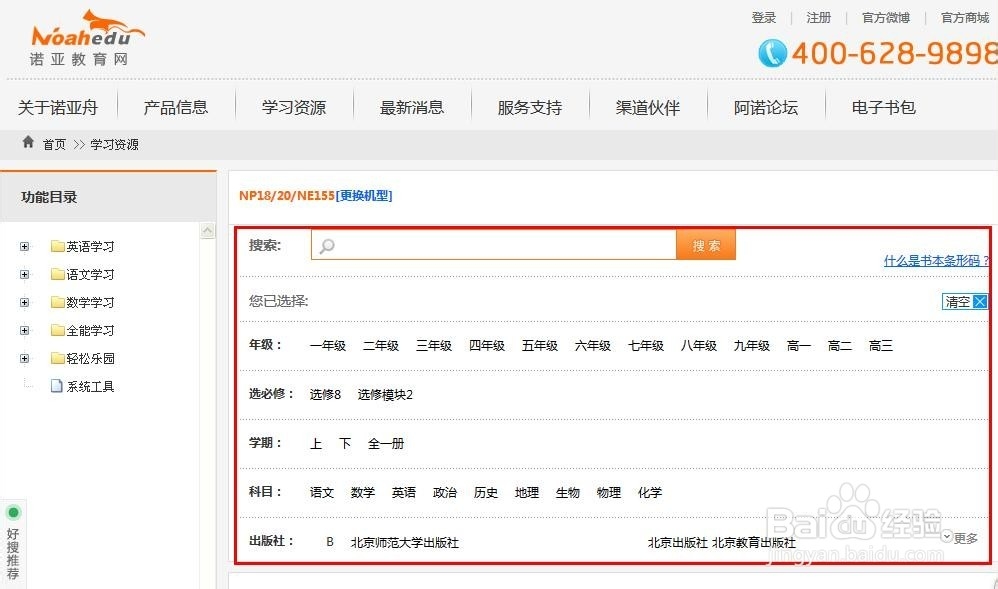Open the 阿诺论坛 menu item
The image size is (998, 589).
coord(765,107)
